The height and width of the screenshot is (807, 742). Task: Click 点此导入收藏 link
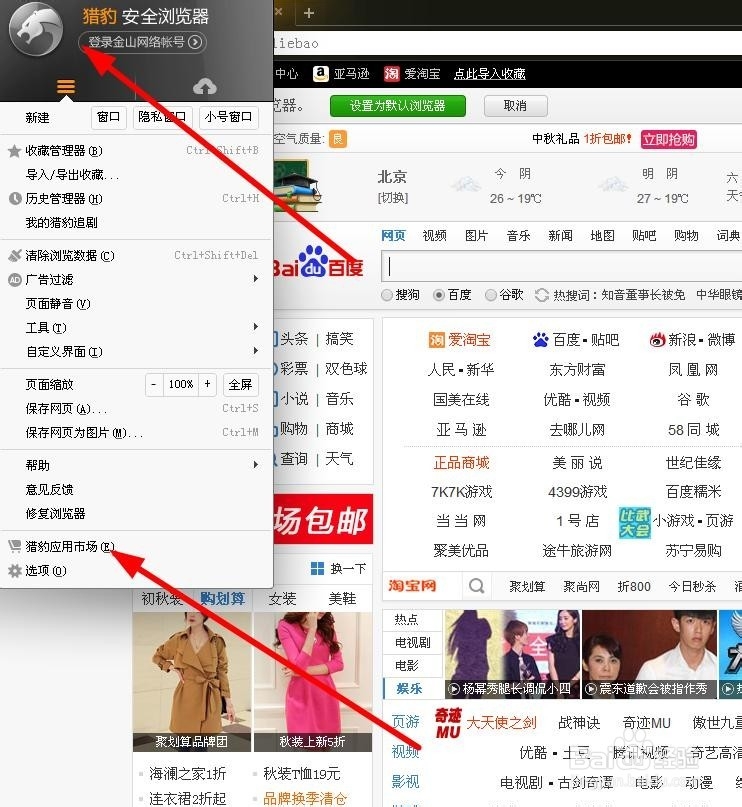coord(489,74)
